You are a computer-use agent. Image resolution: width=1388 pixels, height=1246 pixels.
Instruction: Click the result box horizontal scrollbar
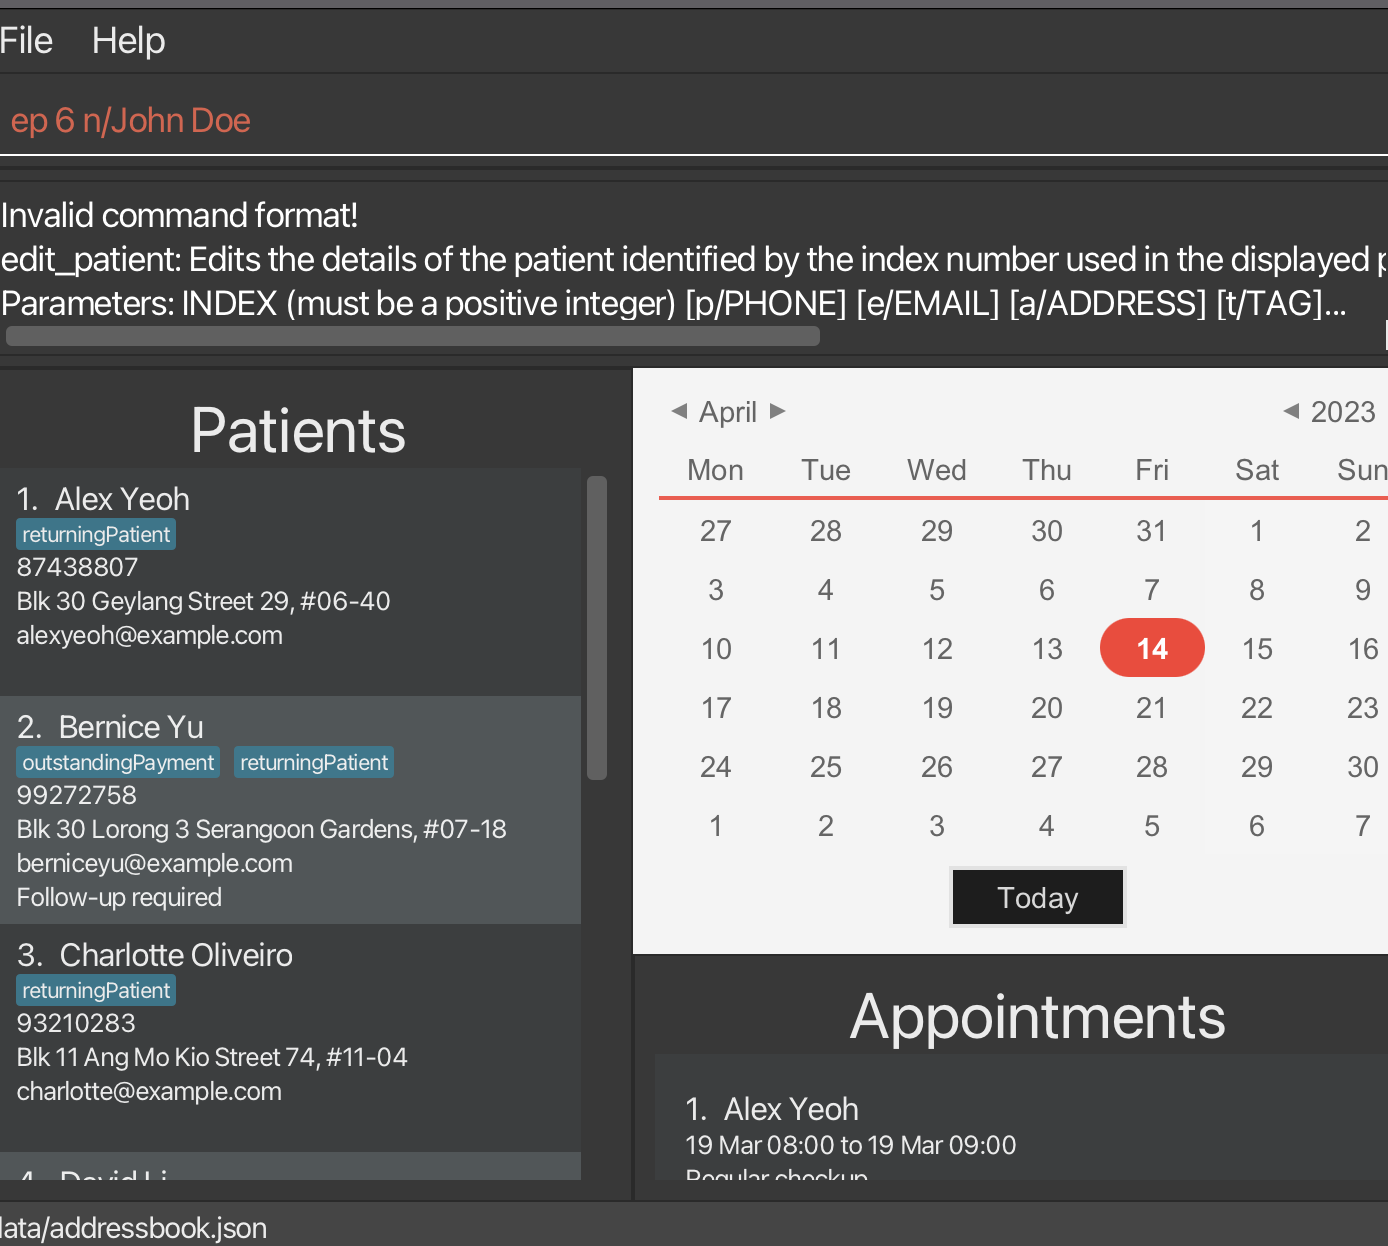point(413,337)
